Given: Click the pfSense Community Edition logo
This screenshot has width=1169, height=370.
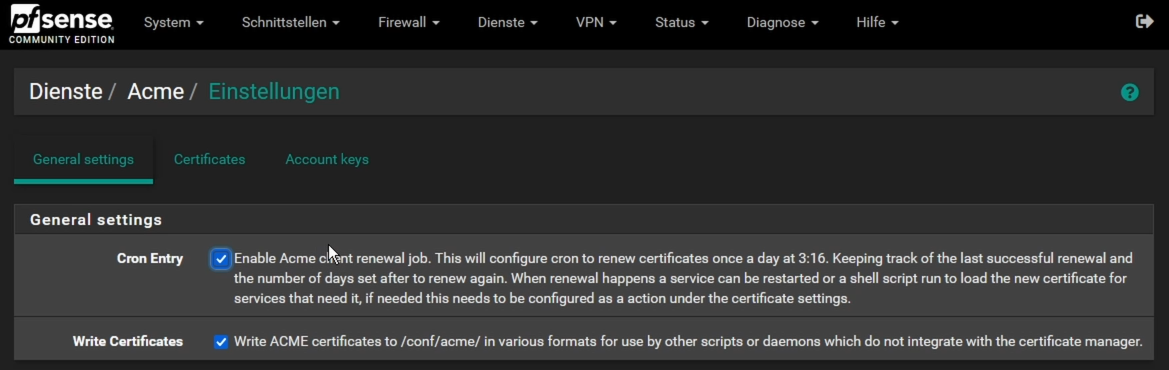Looking at the screenshot, I should pyautogui.click(x=62, y=25).
